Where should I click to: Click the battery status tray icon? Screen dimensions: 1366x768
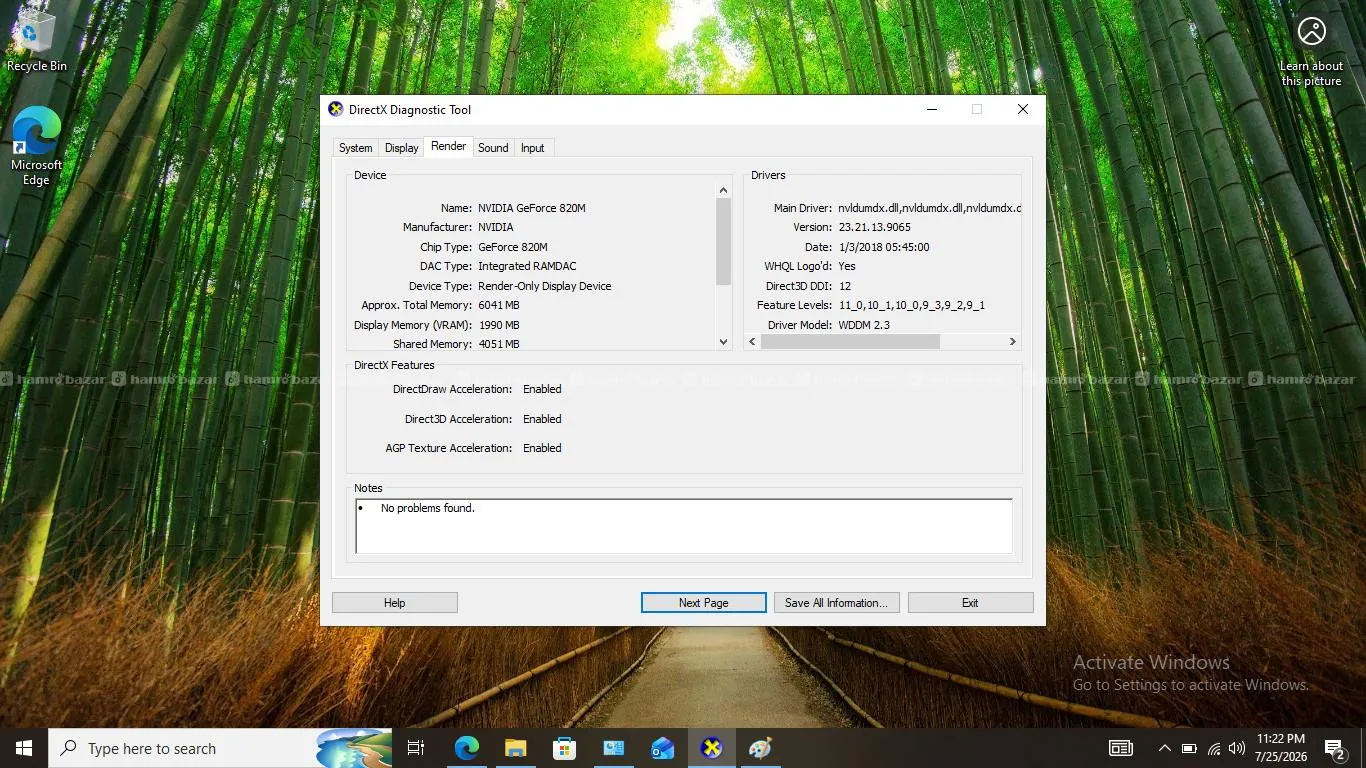[1189, 748]
